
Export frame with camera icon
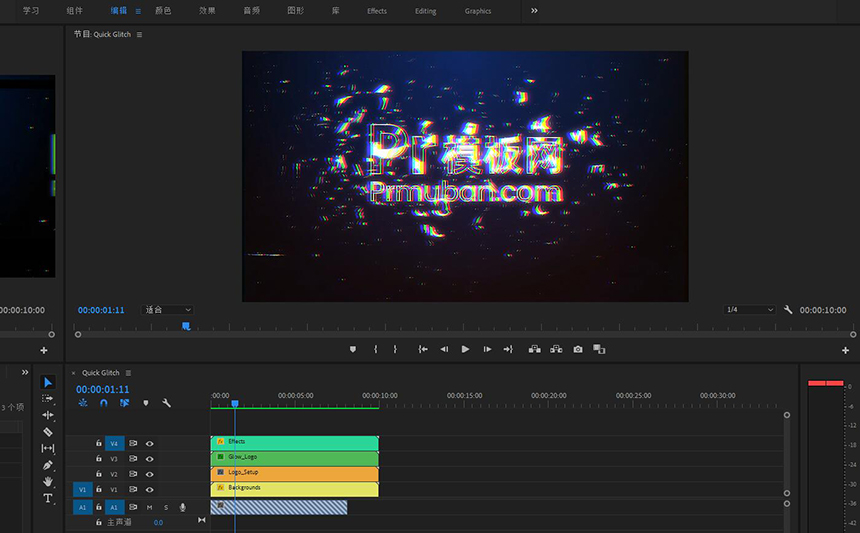[578, 349]
